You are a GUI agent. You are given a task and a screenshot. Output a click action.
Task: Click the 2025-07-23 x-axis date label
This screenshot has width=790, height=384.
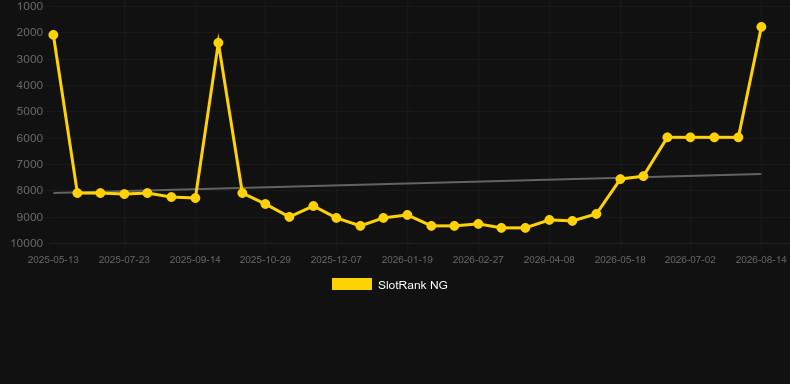[124, 260]
